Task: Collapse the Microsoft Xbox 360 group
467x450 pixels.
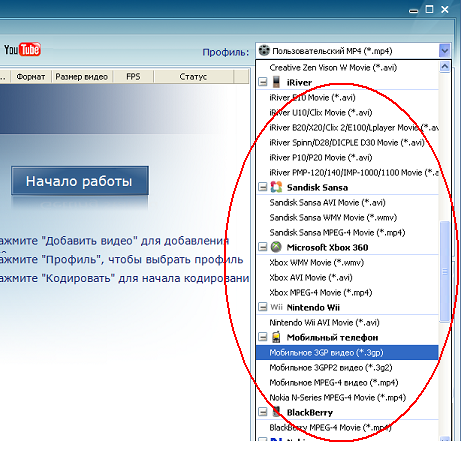Action: click(x=263, y=247)
